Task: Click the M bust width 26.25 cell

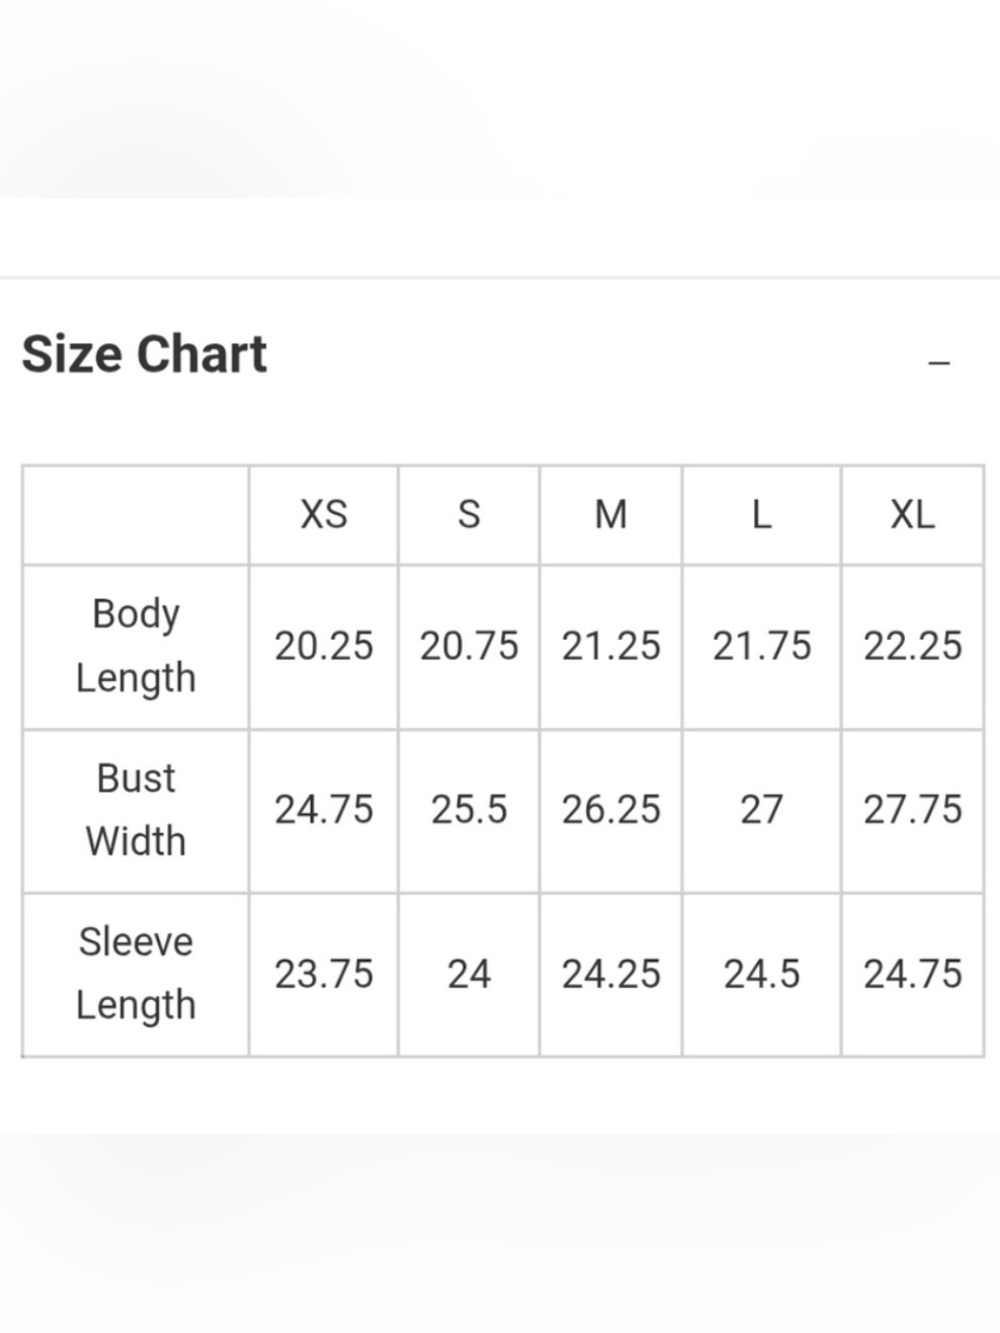Action: click(611, 811)
